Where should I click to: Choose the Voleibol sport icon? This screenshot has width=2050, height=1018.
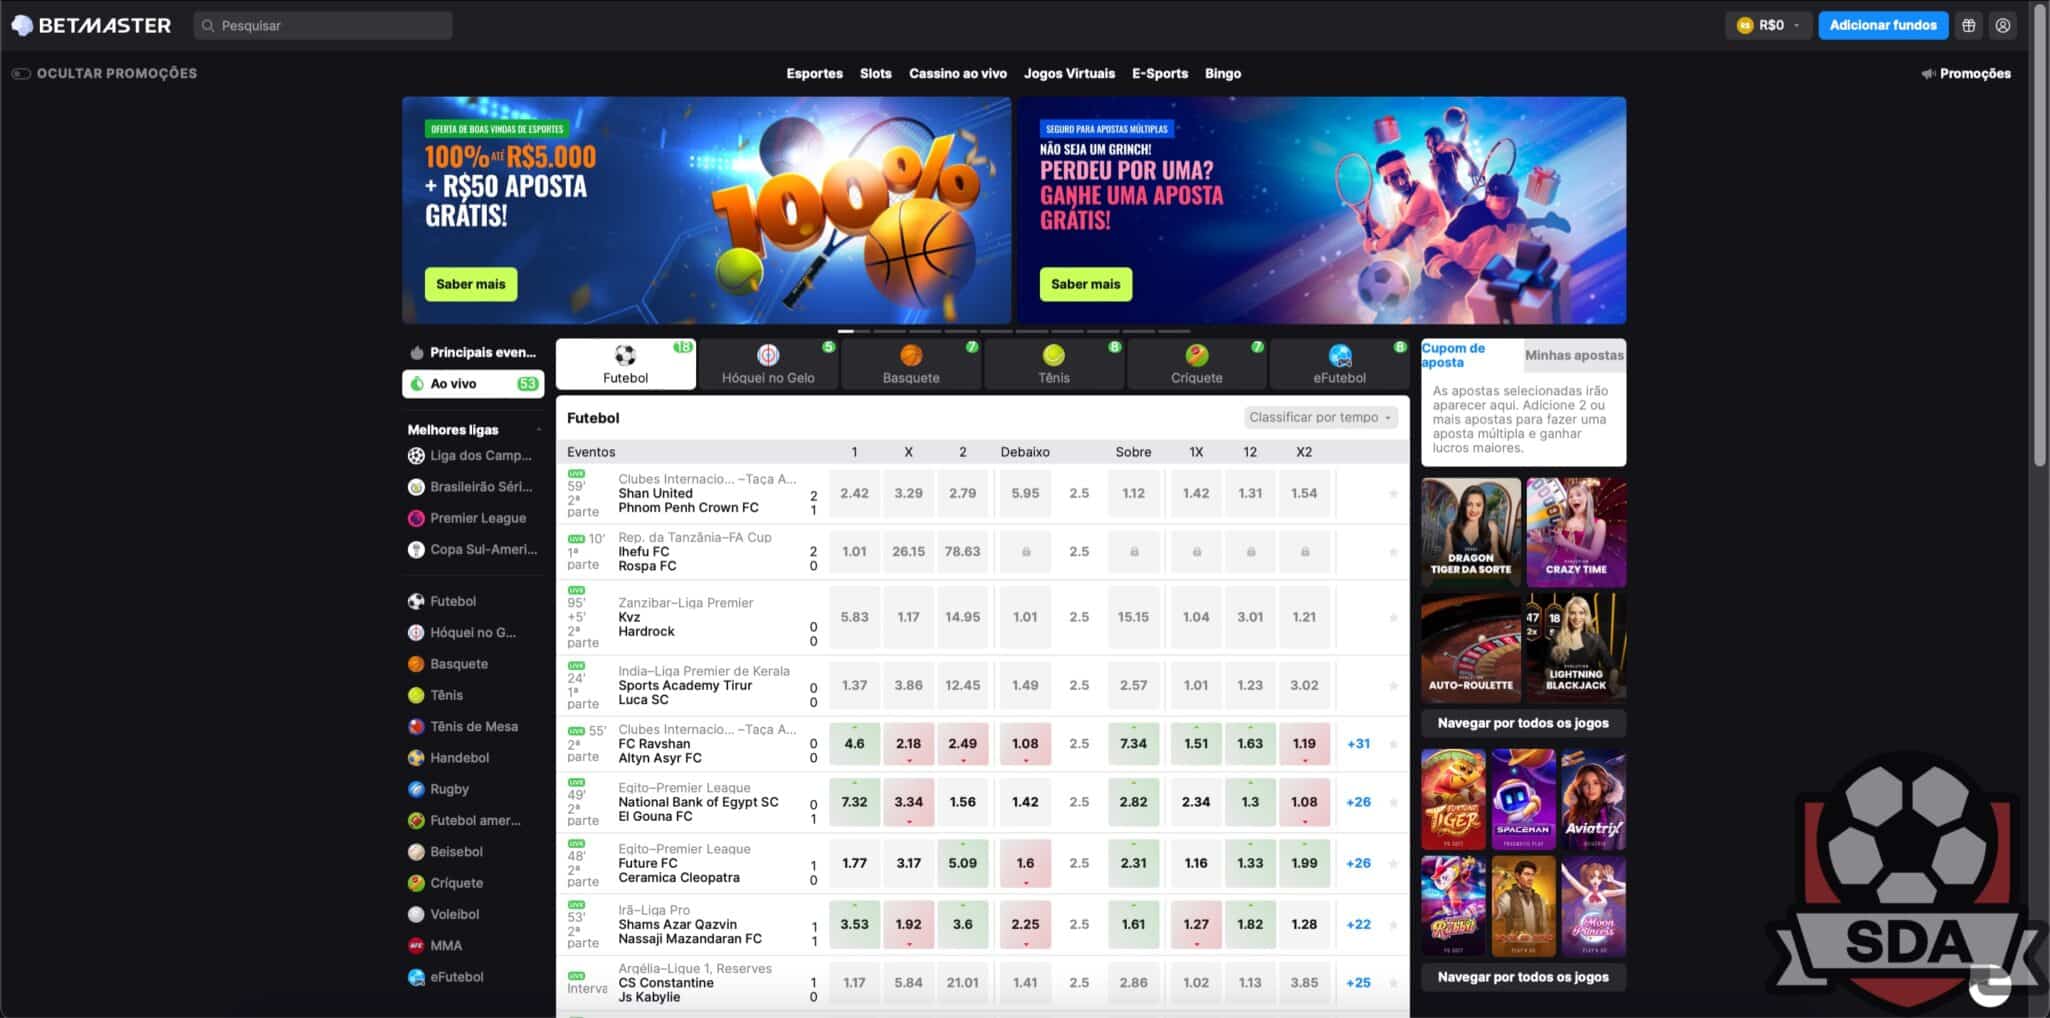pyautogui.click(x=416, y=914)
